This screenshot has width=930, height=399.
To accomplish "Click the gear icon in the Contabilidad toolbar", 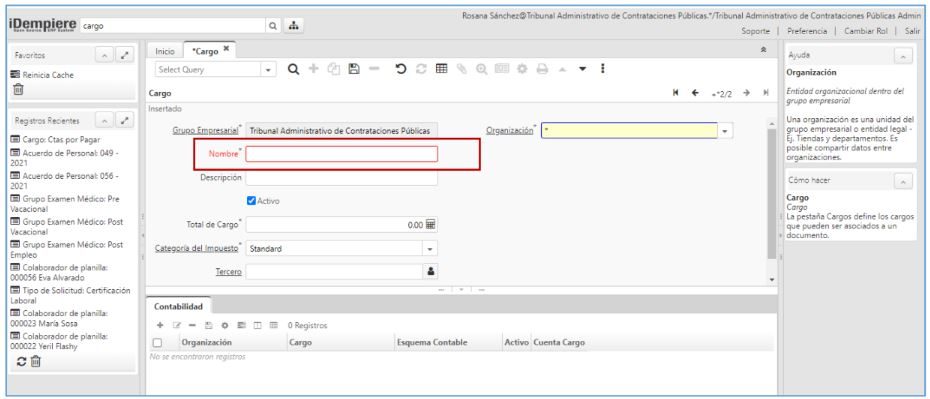I will 225,325.
